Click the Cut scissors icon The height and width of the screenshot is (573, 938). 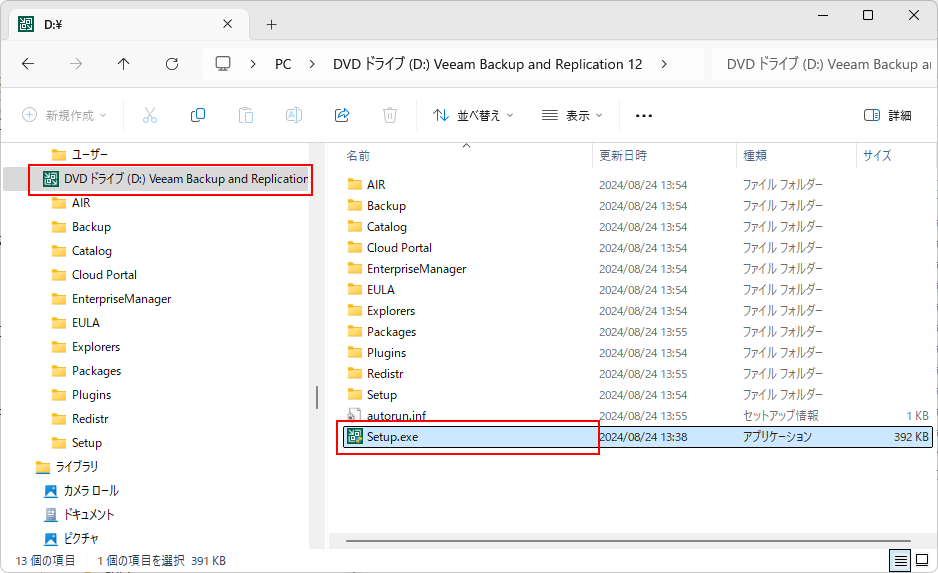[x=150, y=115]
